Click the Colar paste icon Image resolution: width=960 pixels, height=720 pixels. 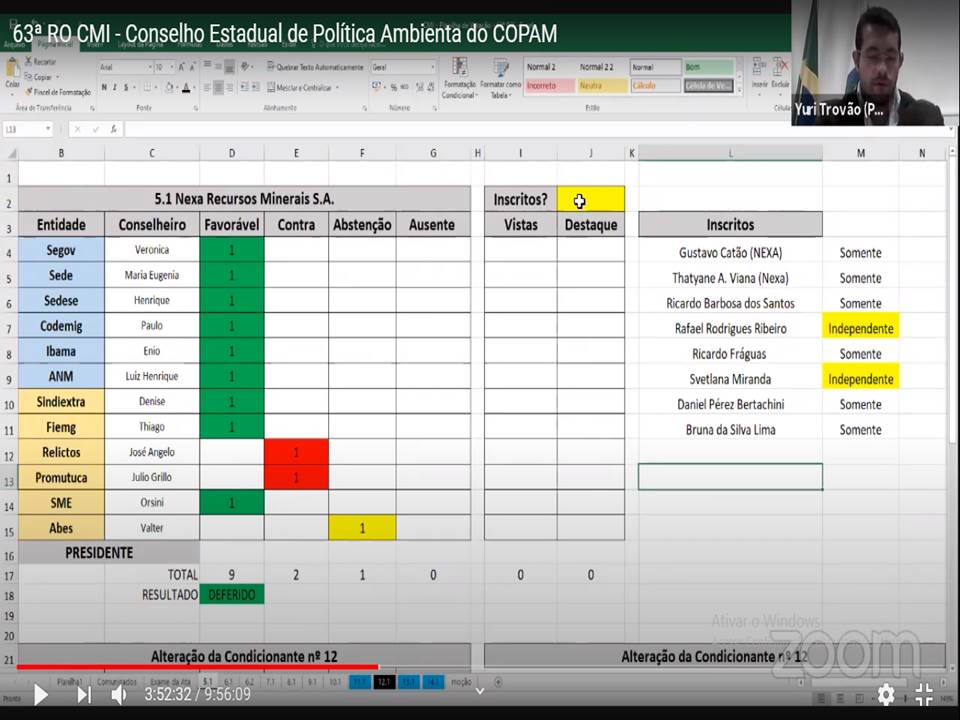12,74
